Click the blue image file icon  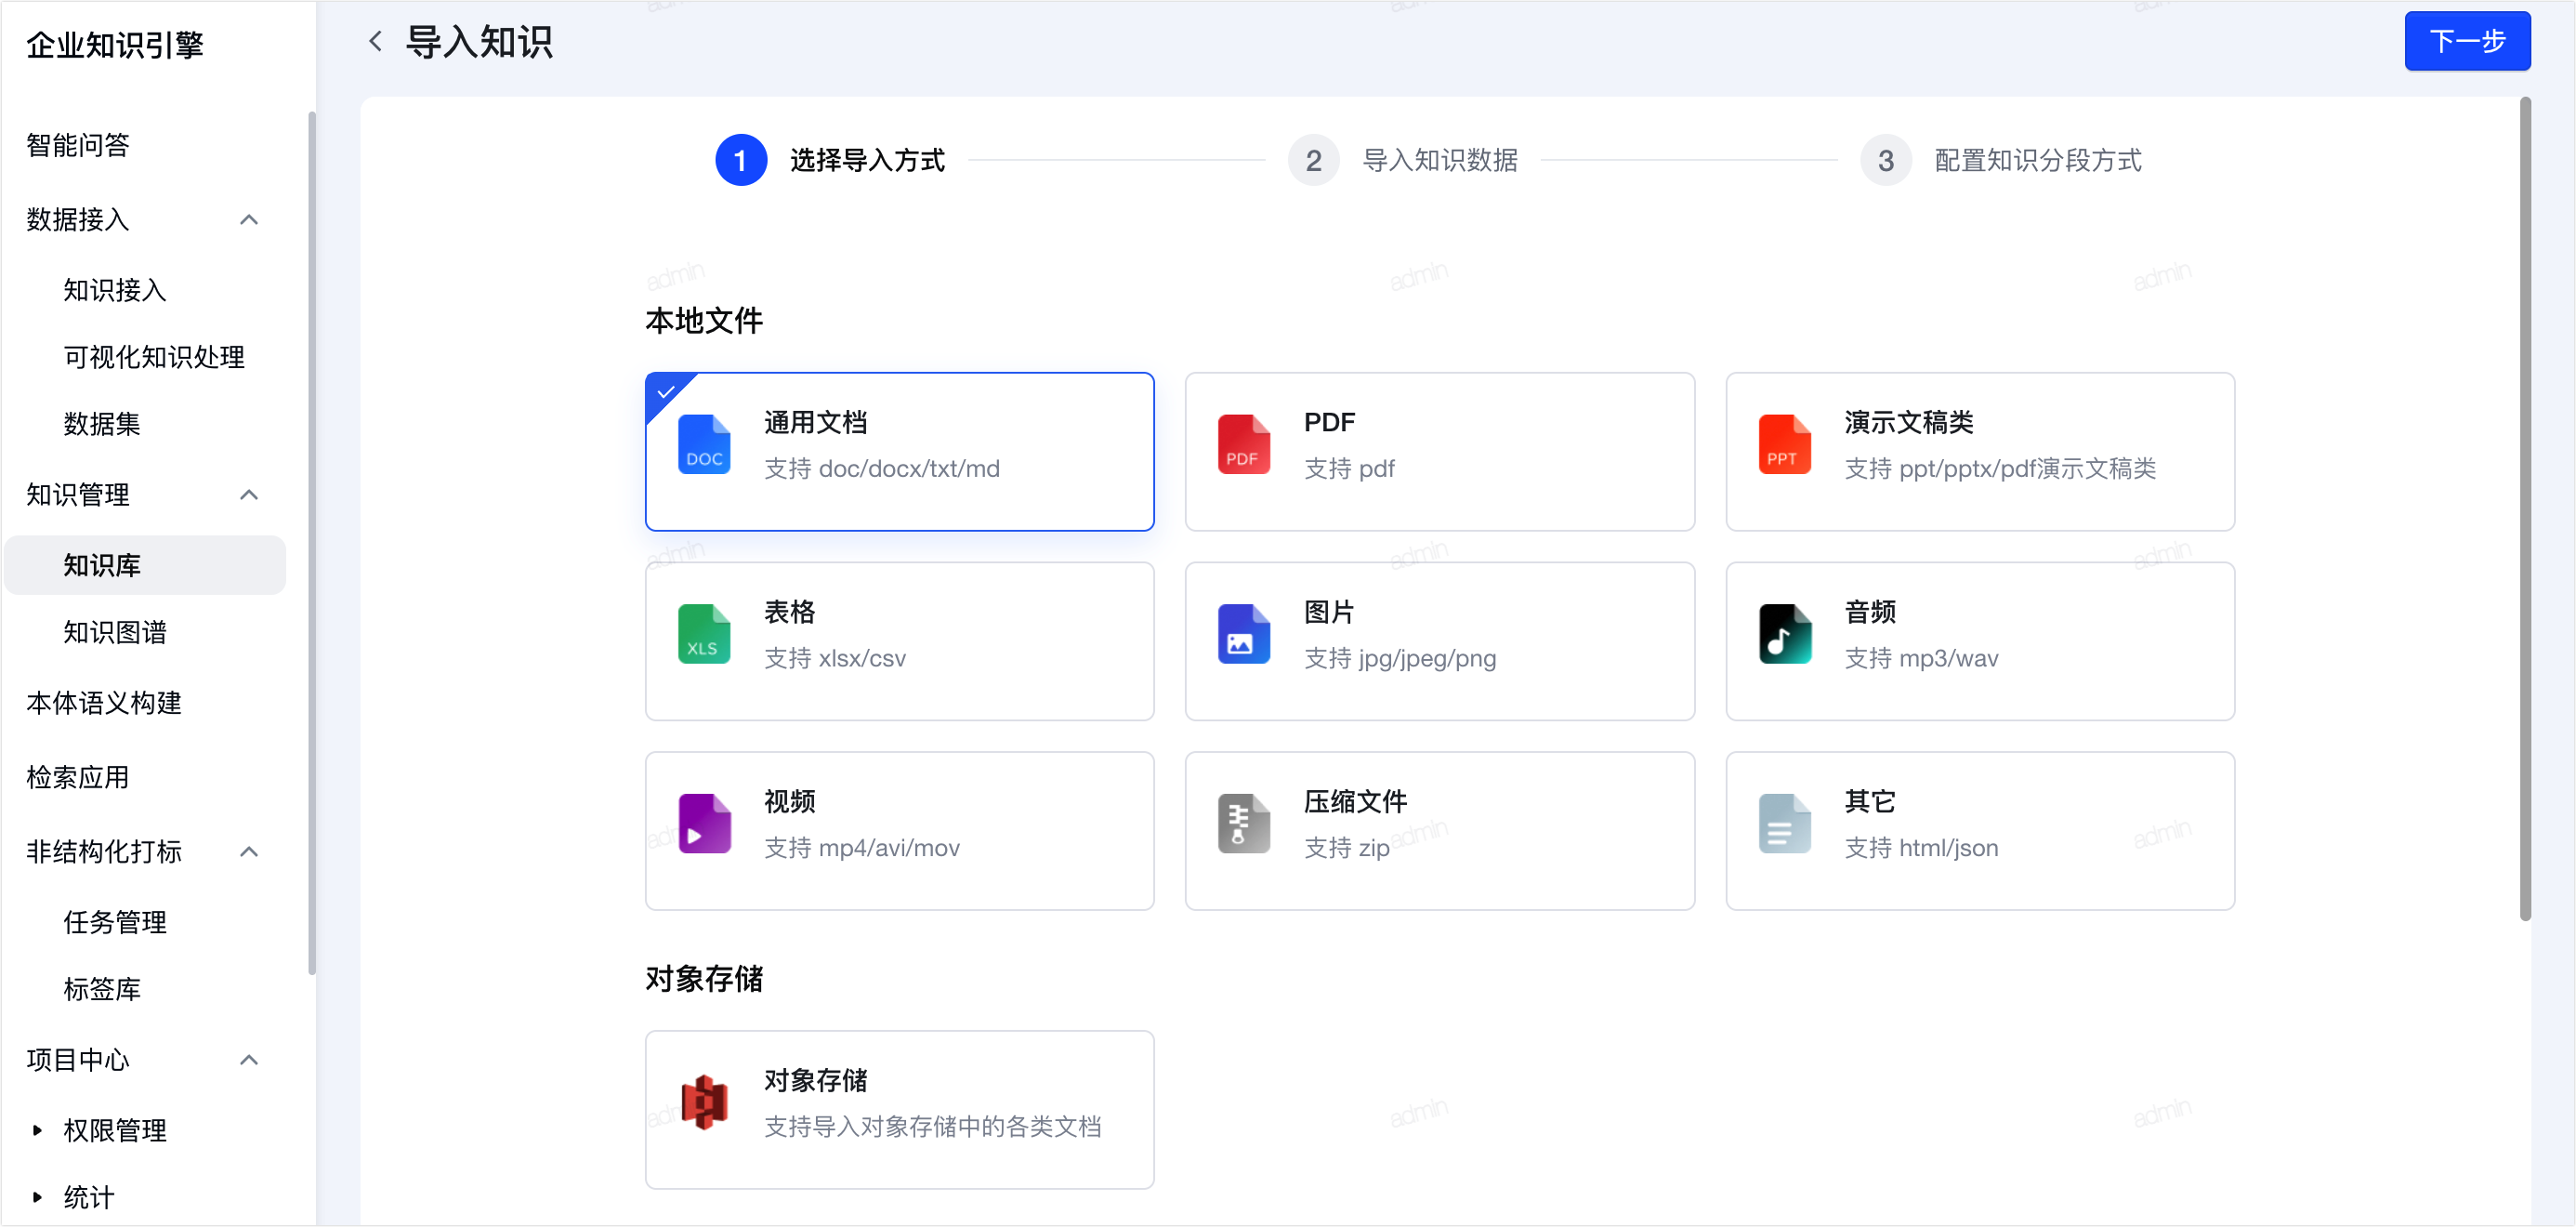pos(1244,634)
